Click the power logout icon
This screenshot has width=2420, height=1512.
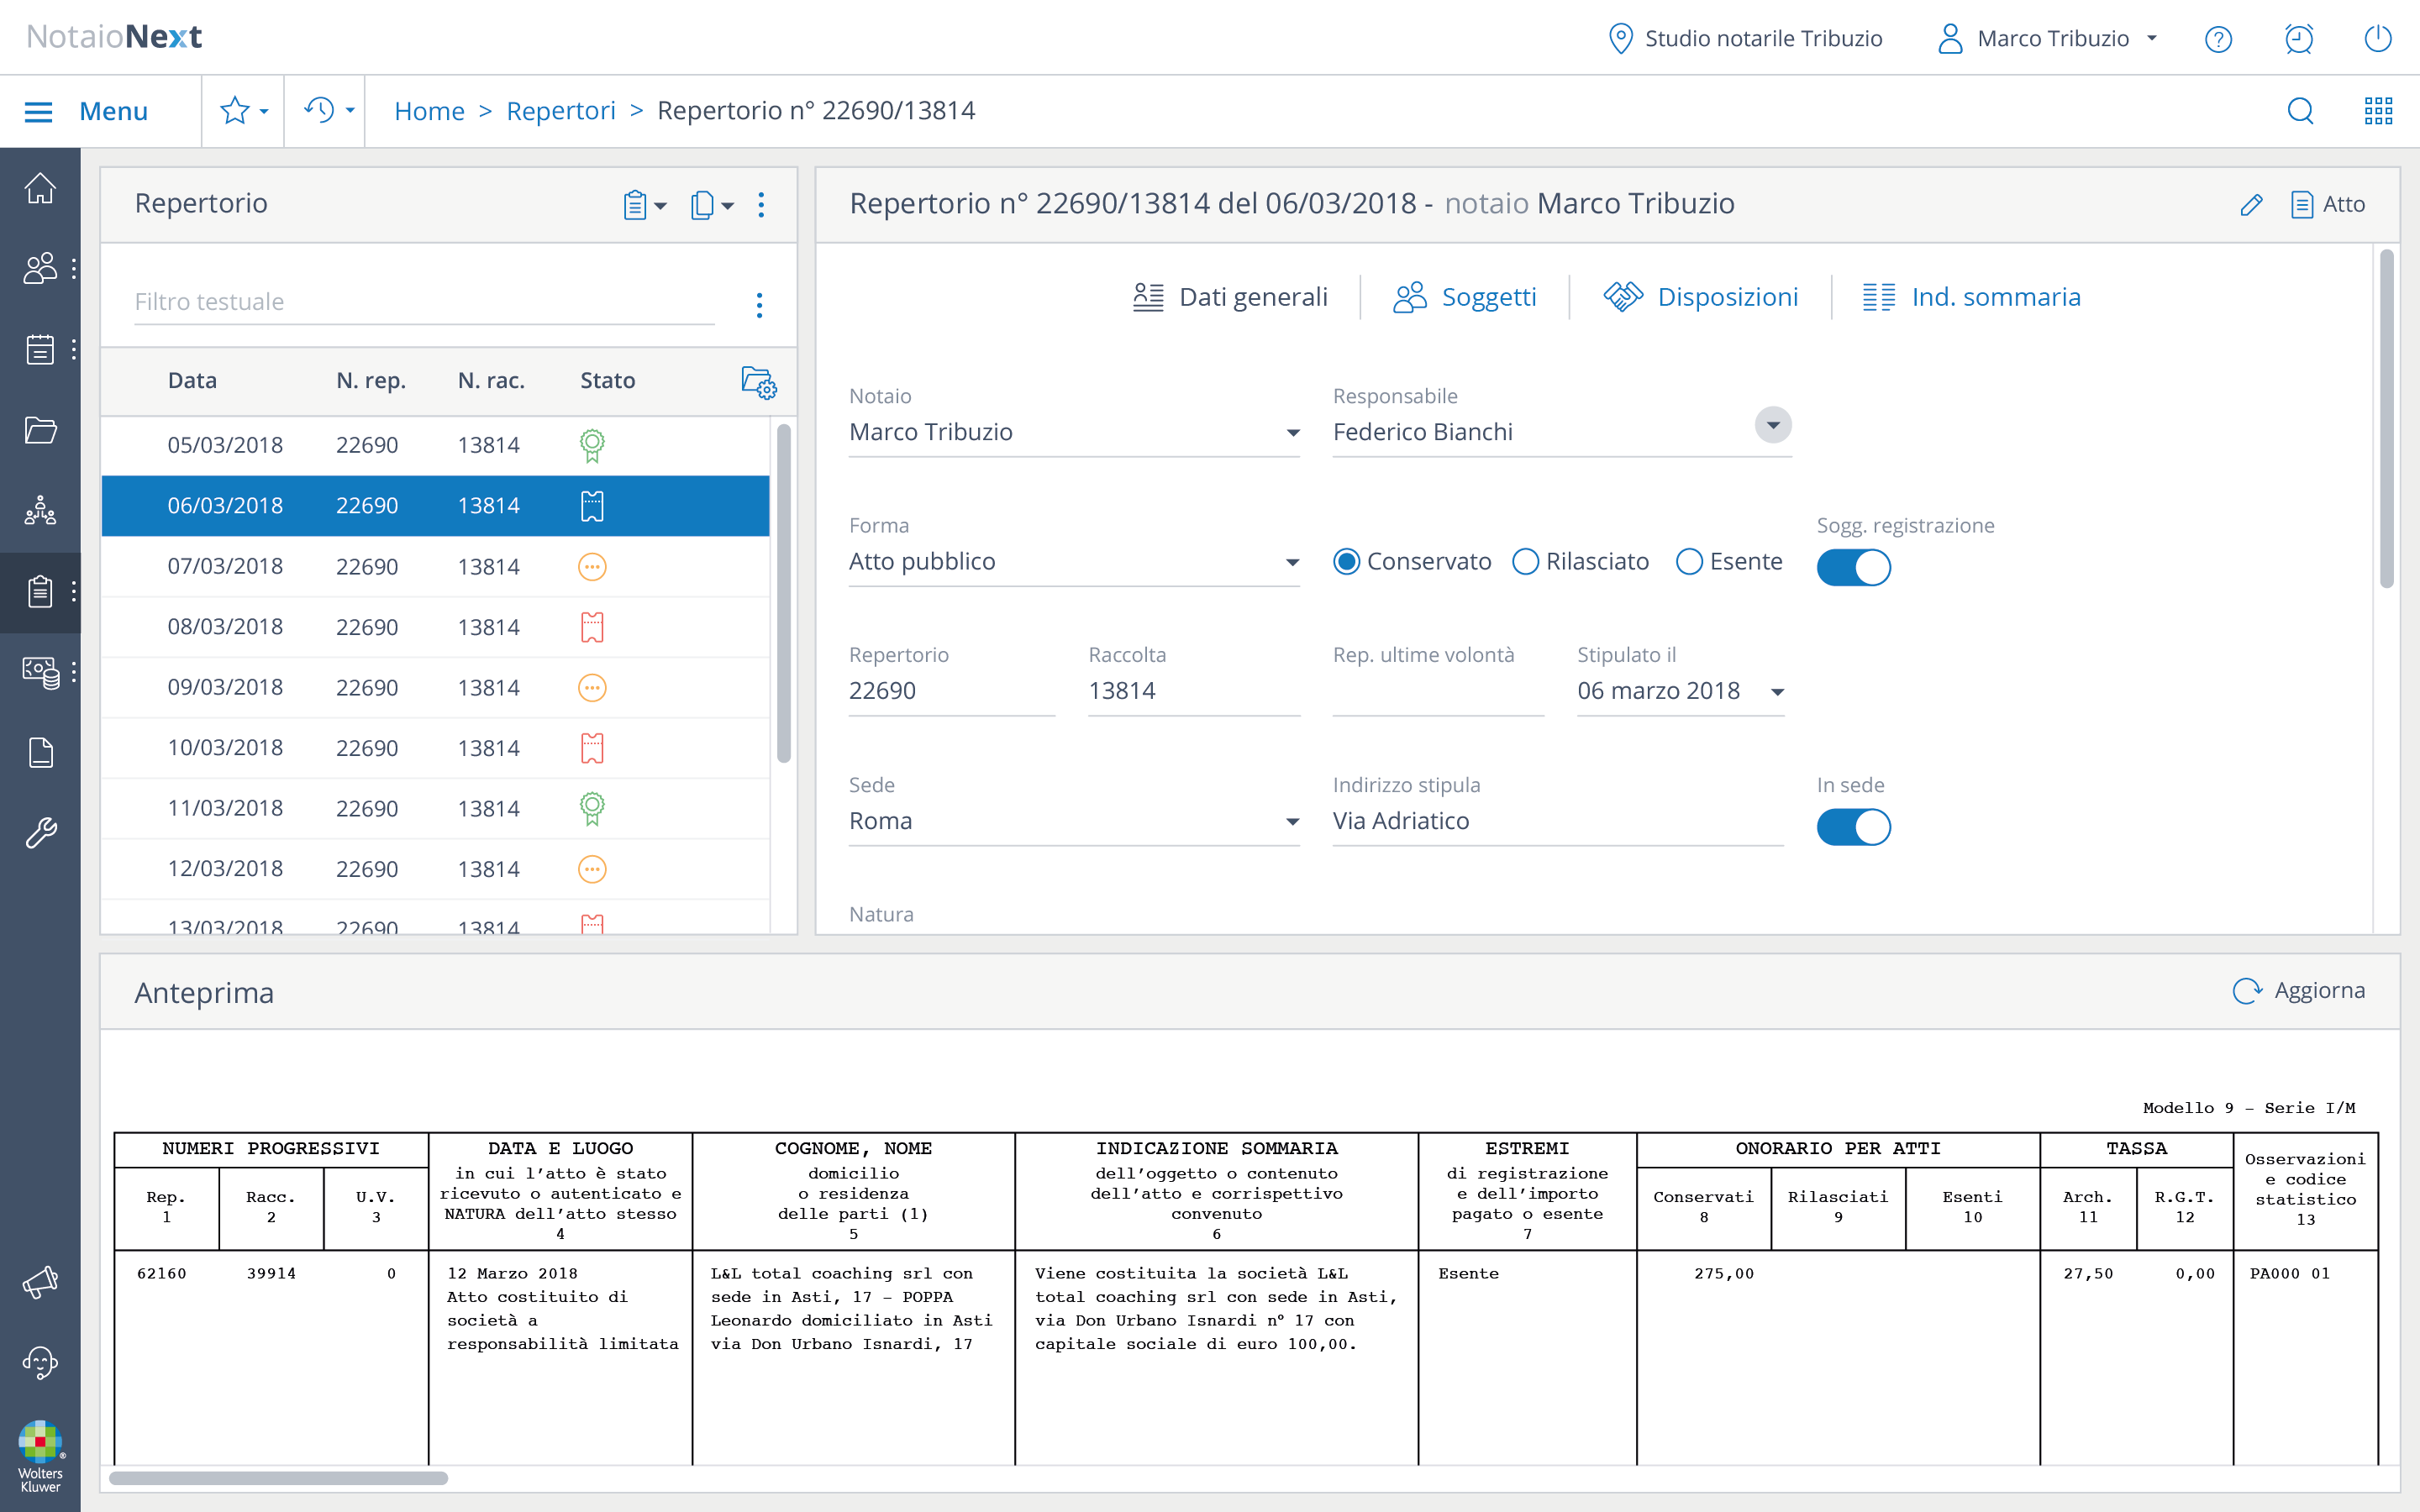click(2377, 39)
